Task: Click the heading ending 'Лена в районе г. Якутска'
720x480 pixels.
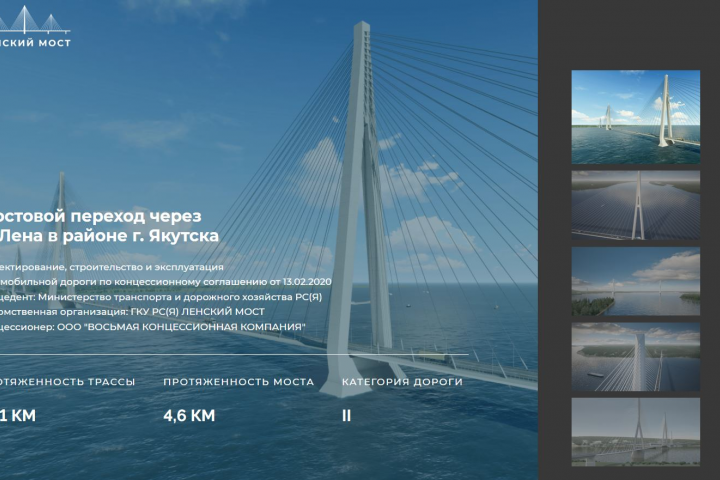Action: [x=109, y=236]
